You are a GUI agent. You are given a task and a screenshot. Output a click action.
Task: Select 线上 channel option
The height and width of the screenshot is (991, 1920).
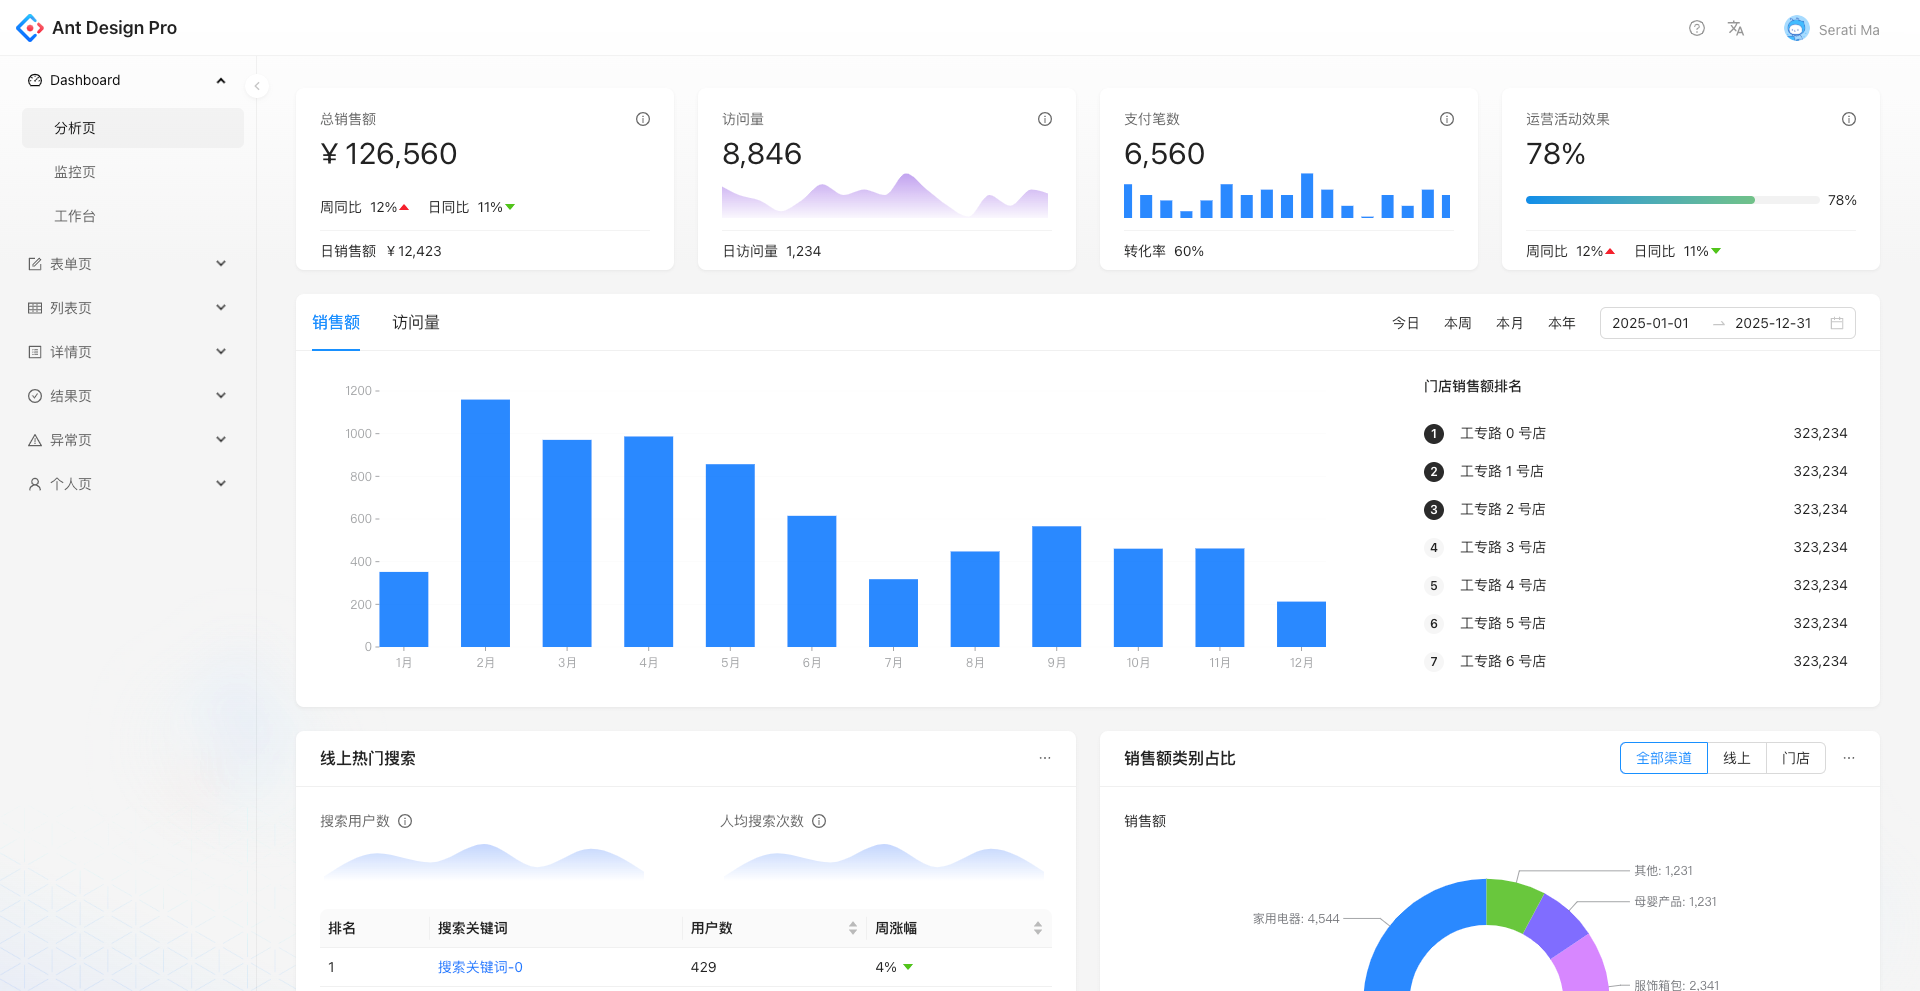[x=1737, y=758]
